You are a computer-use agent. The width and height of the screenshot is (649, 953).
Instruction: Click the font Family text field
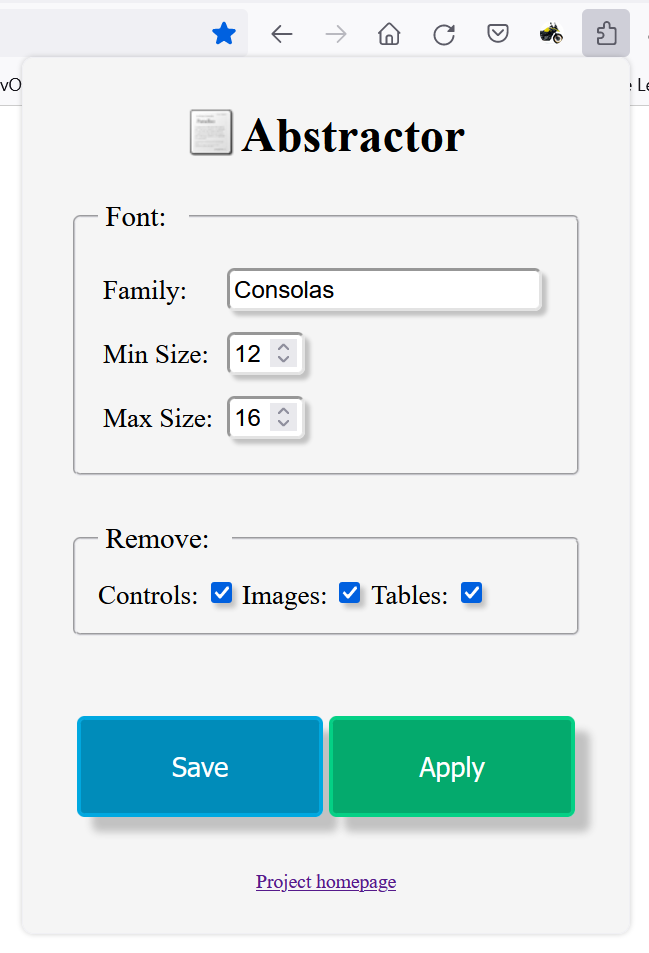384,290
